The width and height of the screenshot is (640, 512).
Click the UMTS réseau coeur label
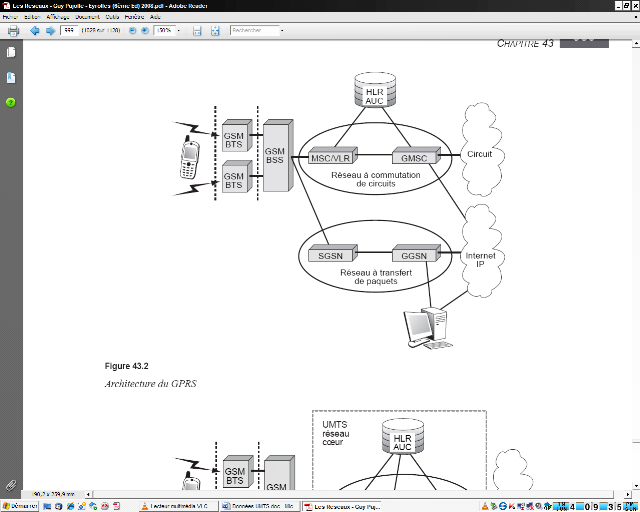coord(336,433)
